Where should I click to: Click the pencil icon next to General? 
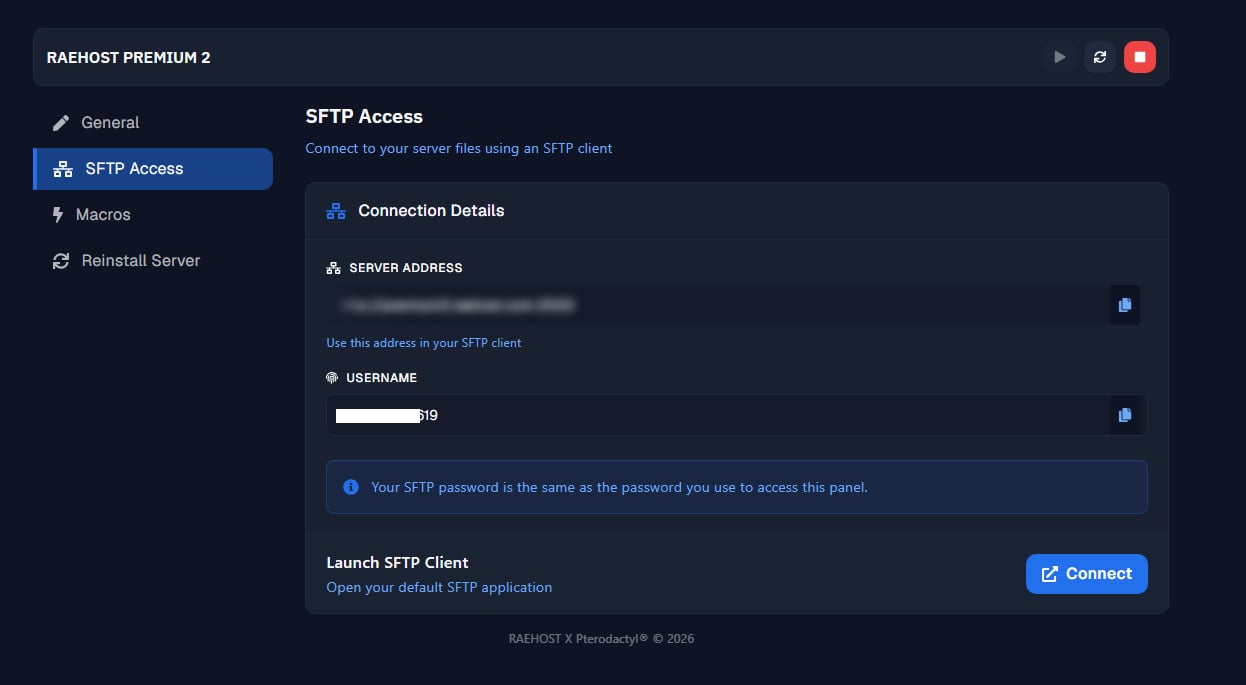[61, 123]
